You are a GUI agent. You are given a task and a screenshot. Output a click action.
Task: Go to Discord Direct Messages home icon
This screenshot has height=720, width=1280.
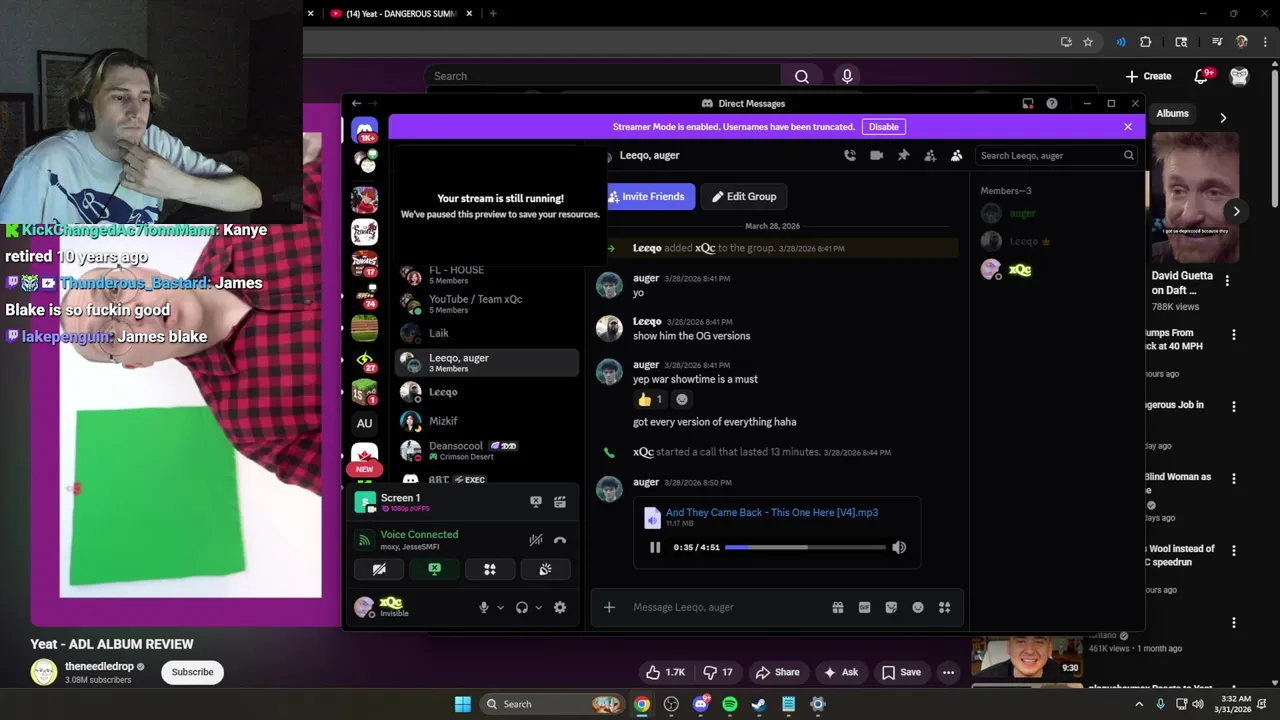pos(365,131)
